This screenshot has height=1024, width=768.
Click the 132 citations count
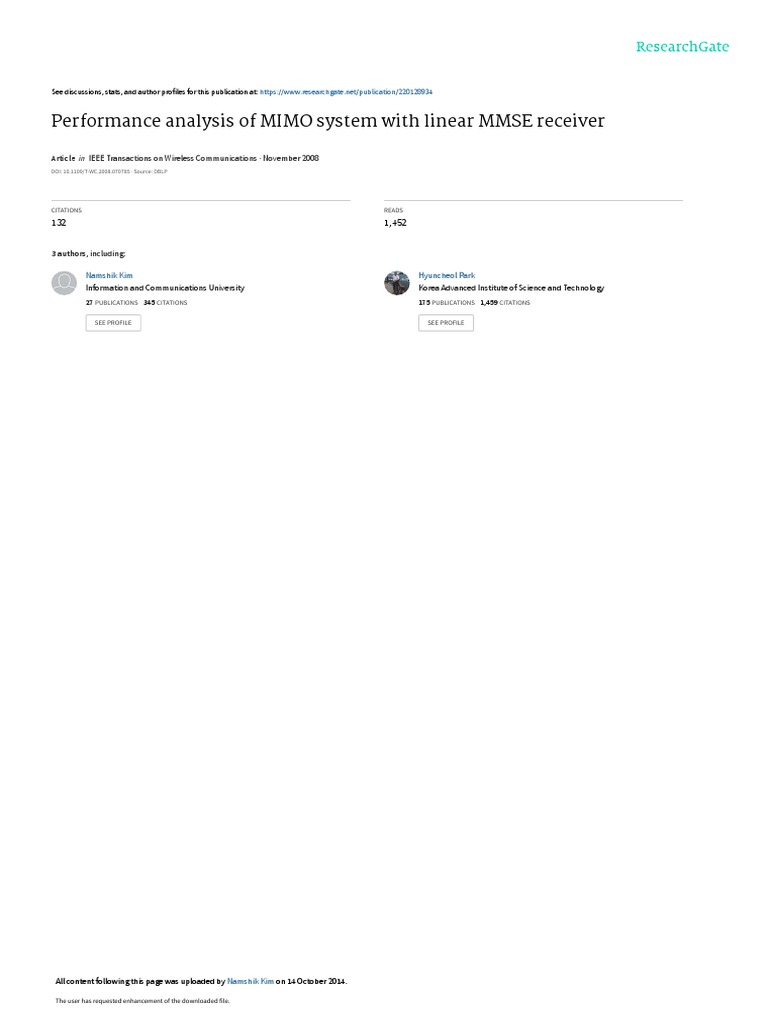[59, 223]
